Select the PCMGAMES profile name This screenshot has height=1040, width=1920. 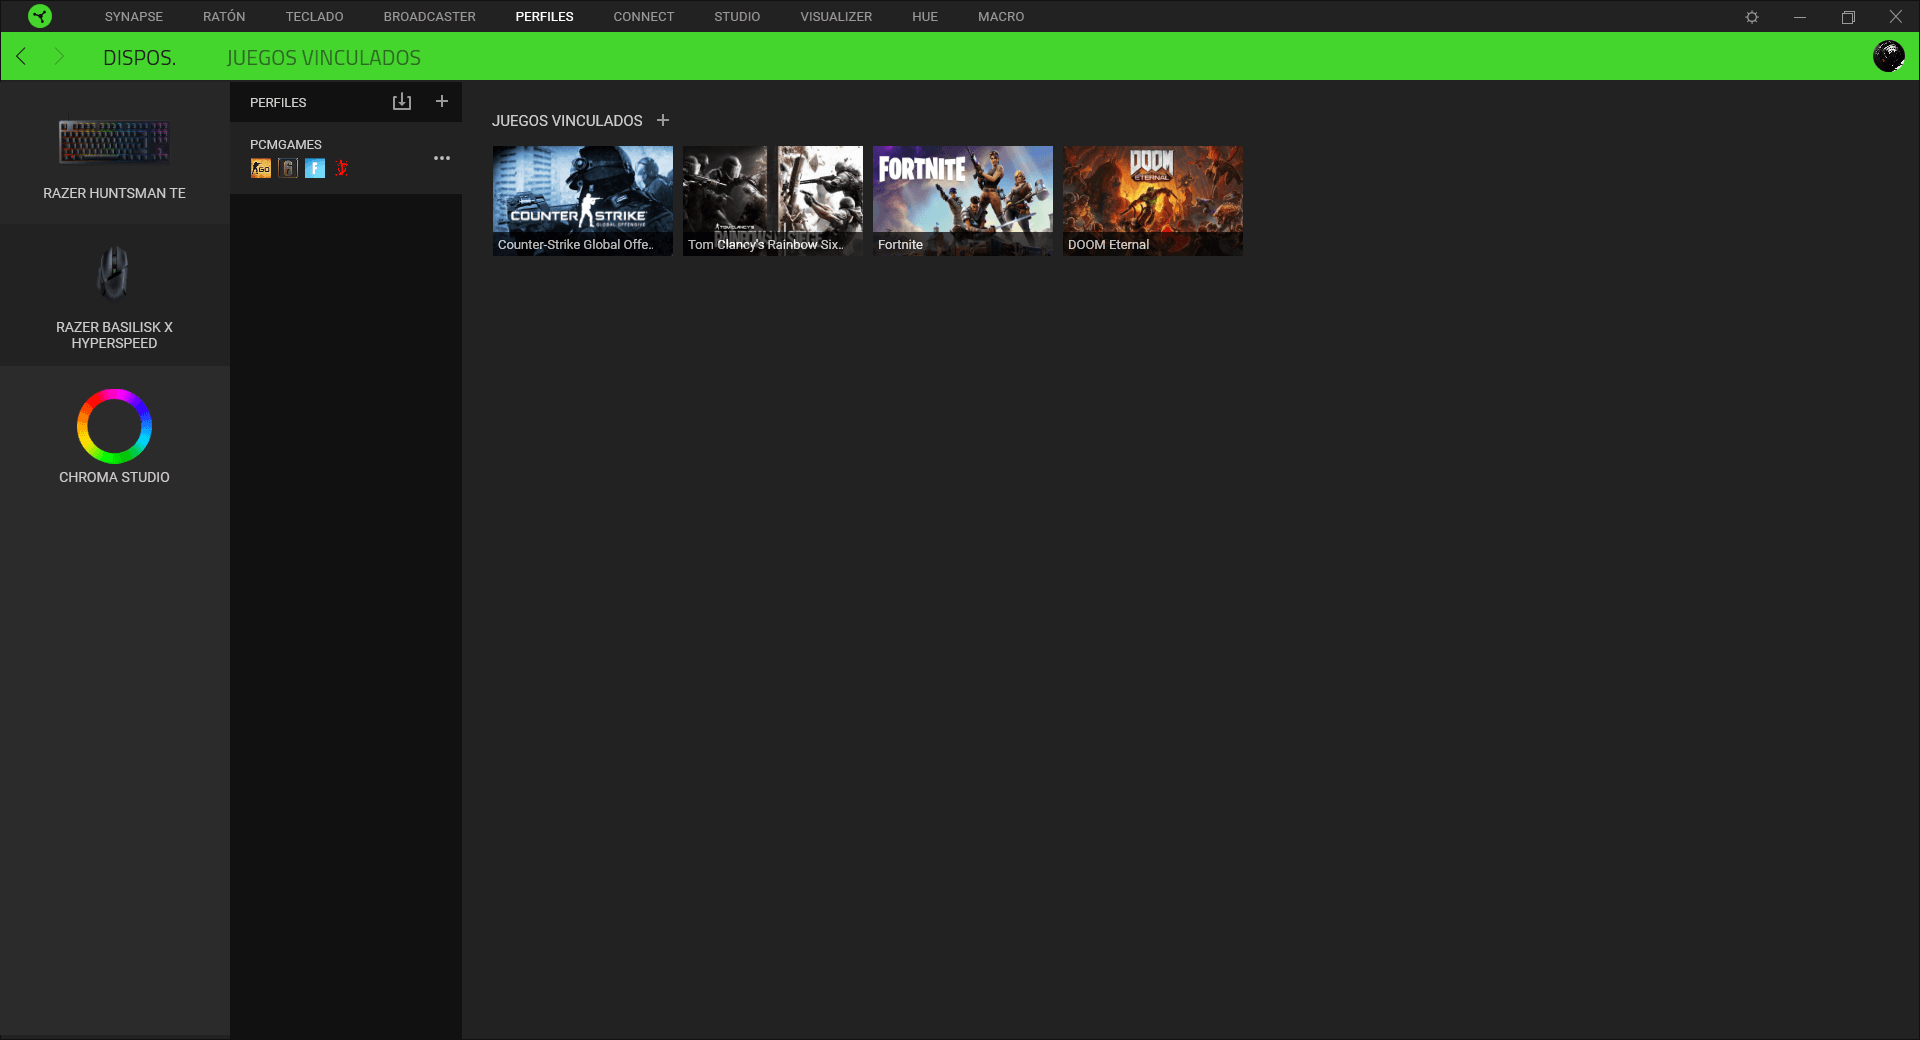[286, 145]
